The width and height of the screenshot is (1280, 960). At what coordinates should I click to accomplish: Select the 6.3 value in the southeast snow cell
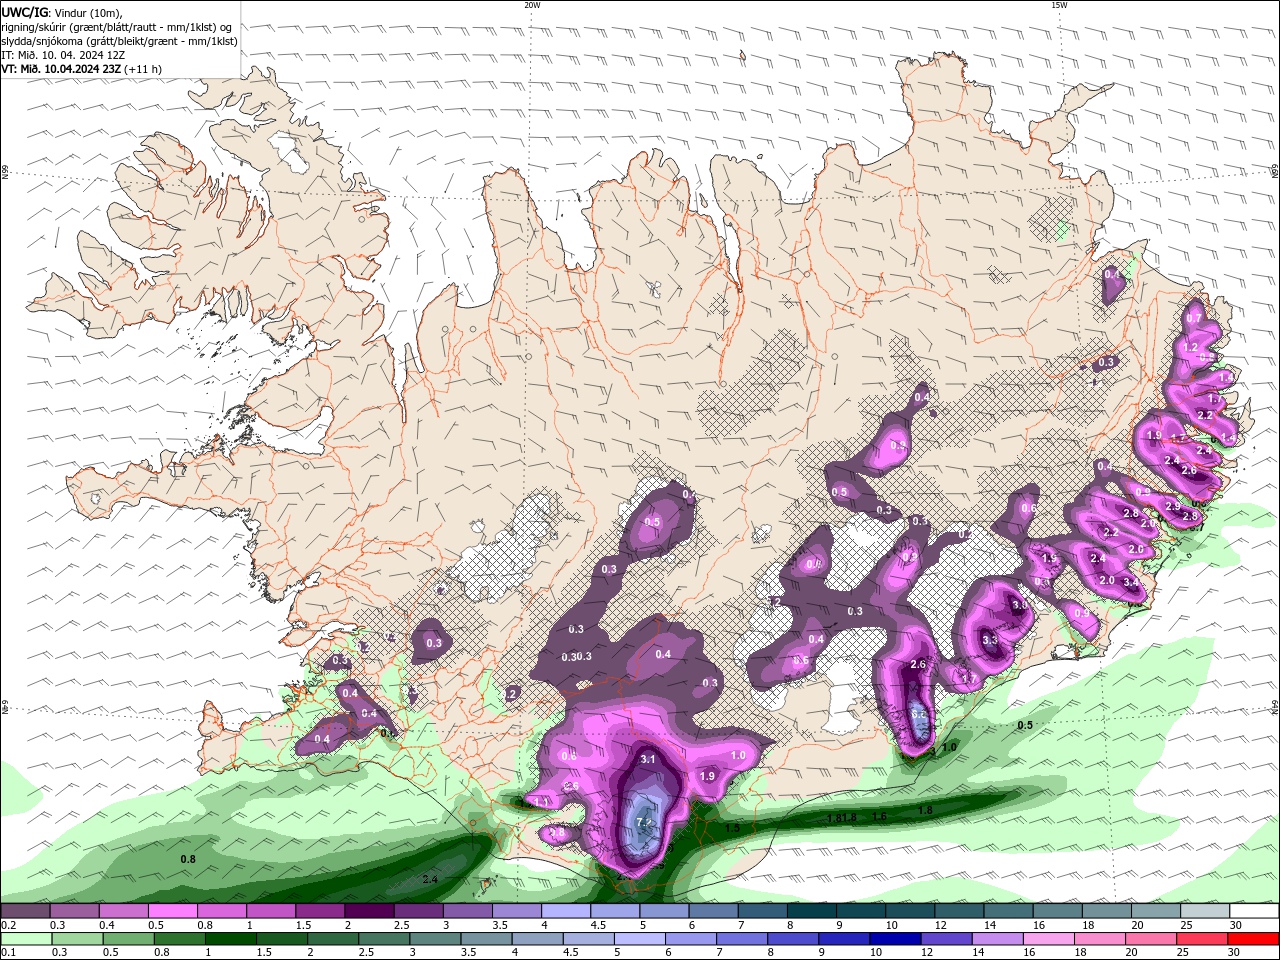(919, 714)
